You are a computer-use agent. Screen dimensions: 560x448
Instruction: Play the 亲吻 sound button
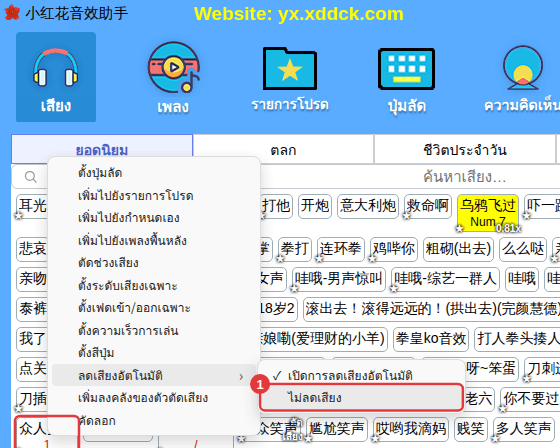click(32, 279)
